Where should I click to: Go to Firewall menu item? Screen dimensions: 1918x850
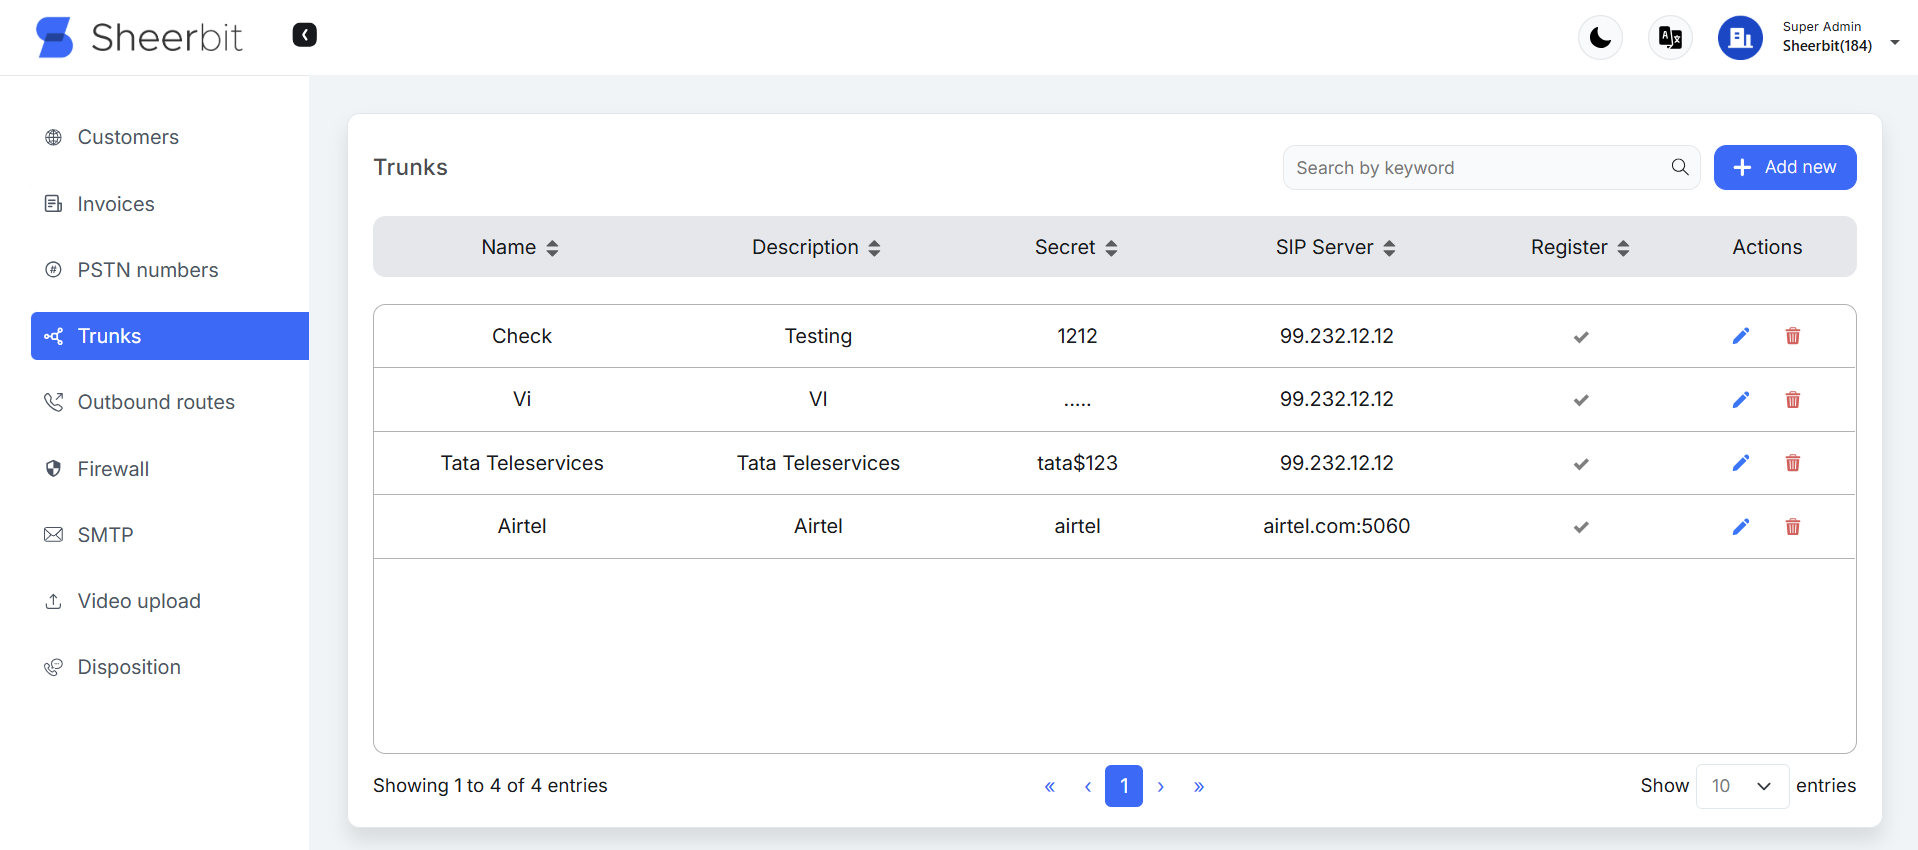click(x=113, y=469)
